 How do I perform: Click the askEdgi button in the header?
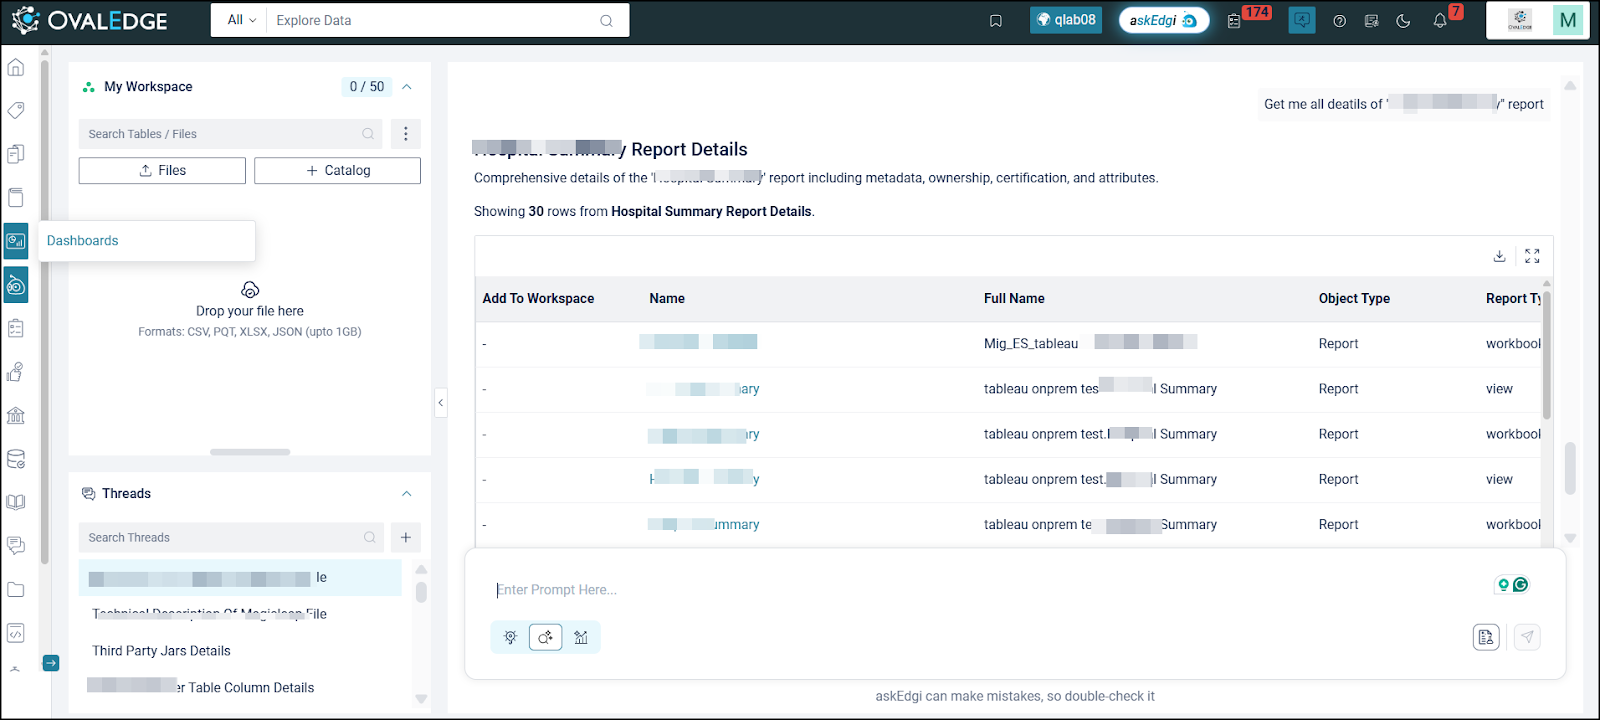(1164, 20)
